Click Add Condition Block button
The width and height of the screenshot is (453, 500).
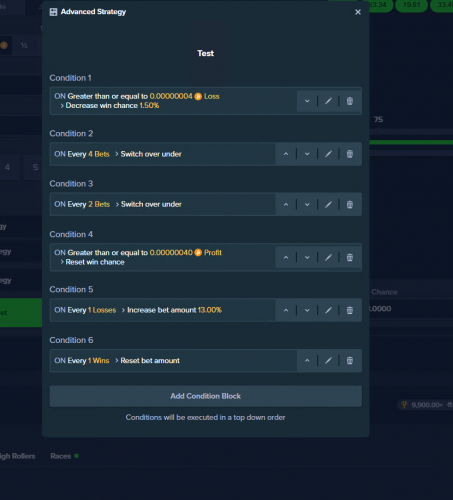(206, 396)
